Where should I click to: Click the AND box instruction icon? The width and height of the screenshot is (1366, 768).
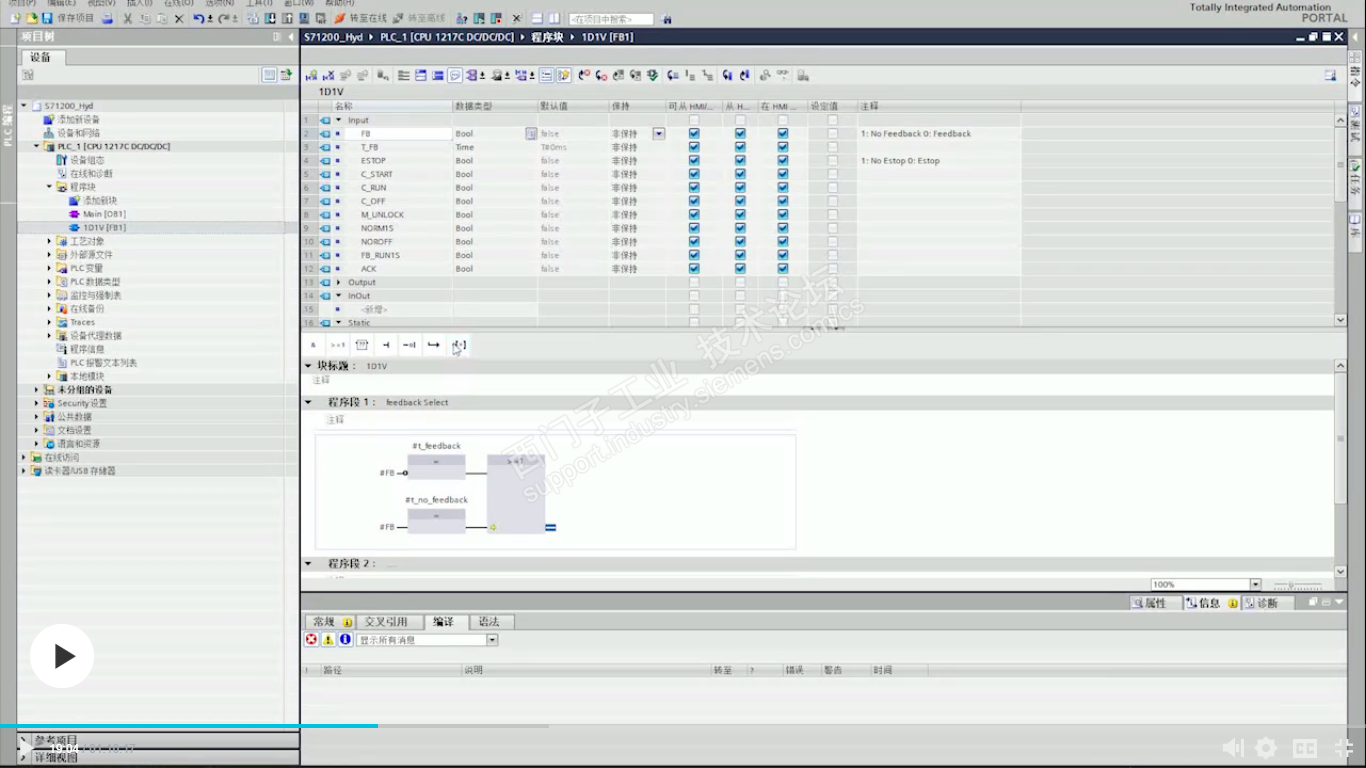click(x=313, y=345)
